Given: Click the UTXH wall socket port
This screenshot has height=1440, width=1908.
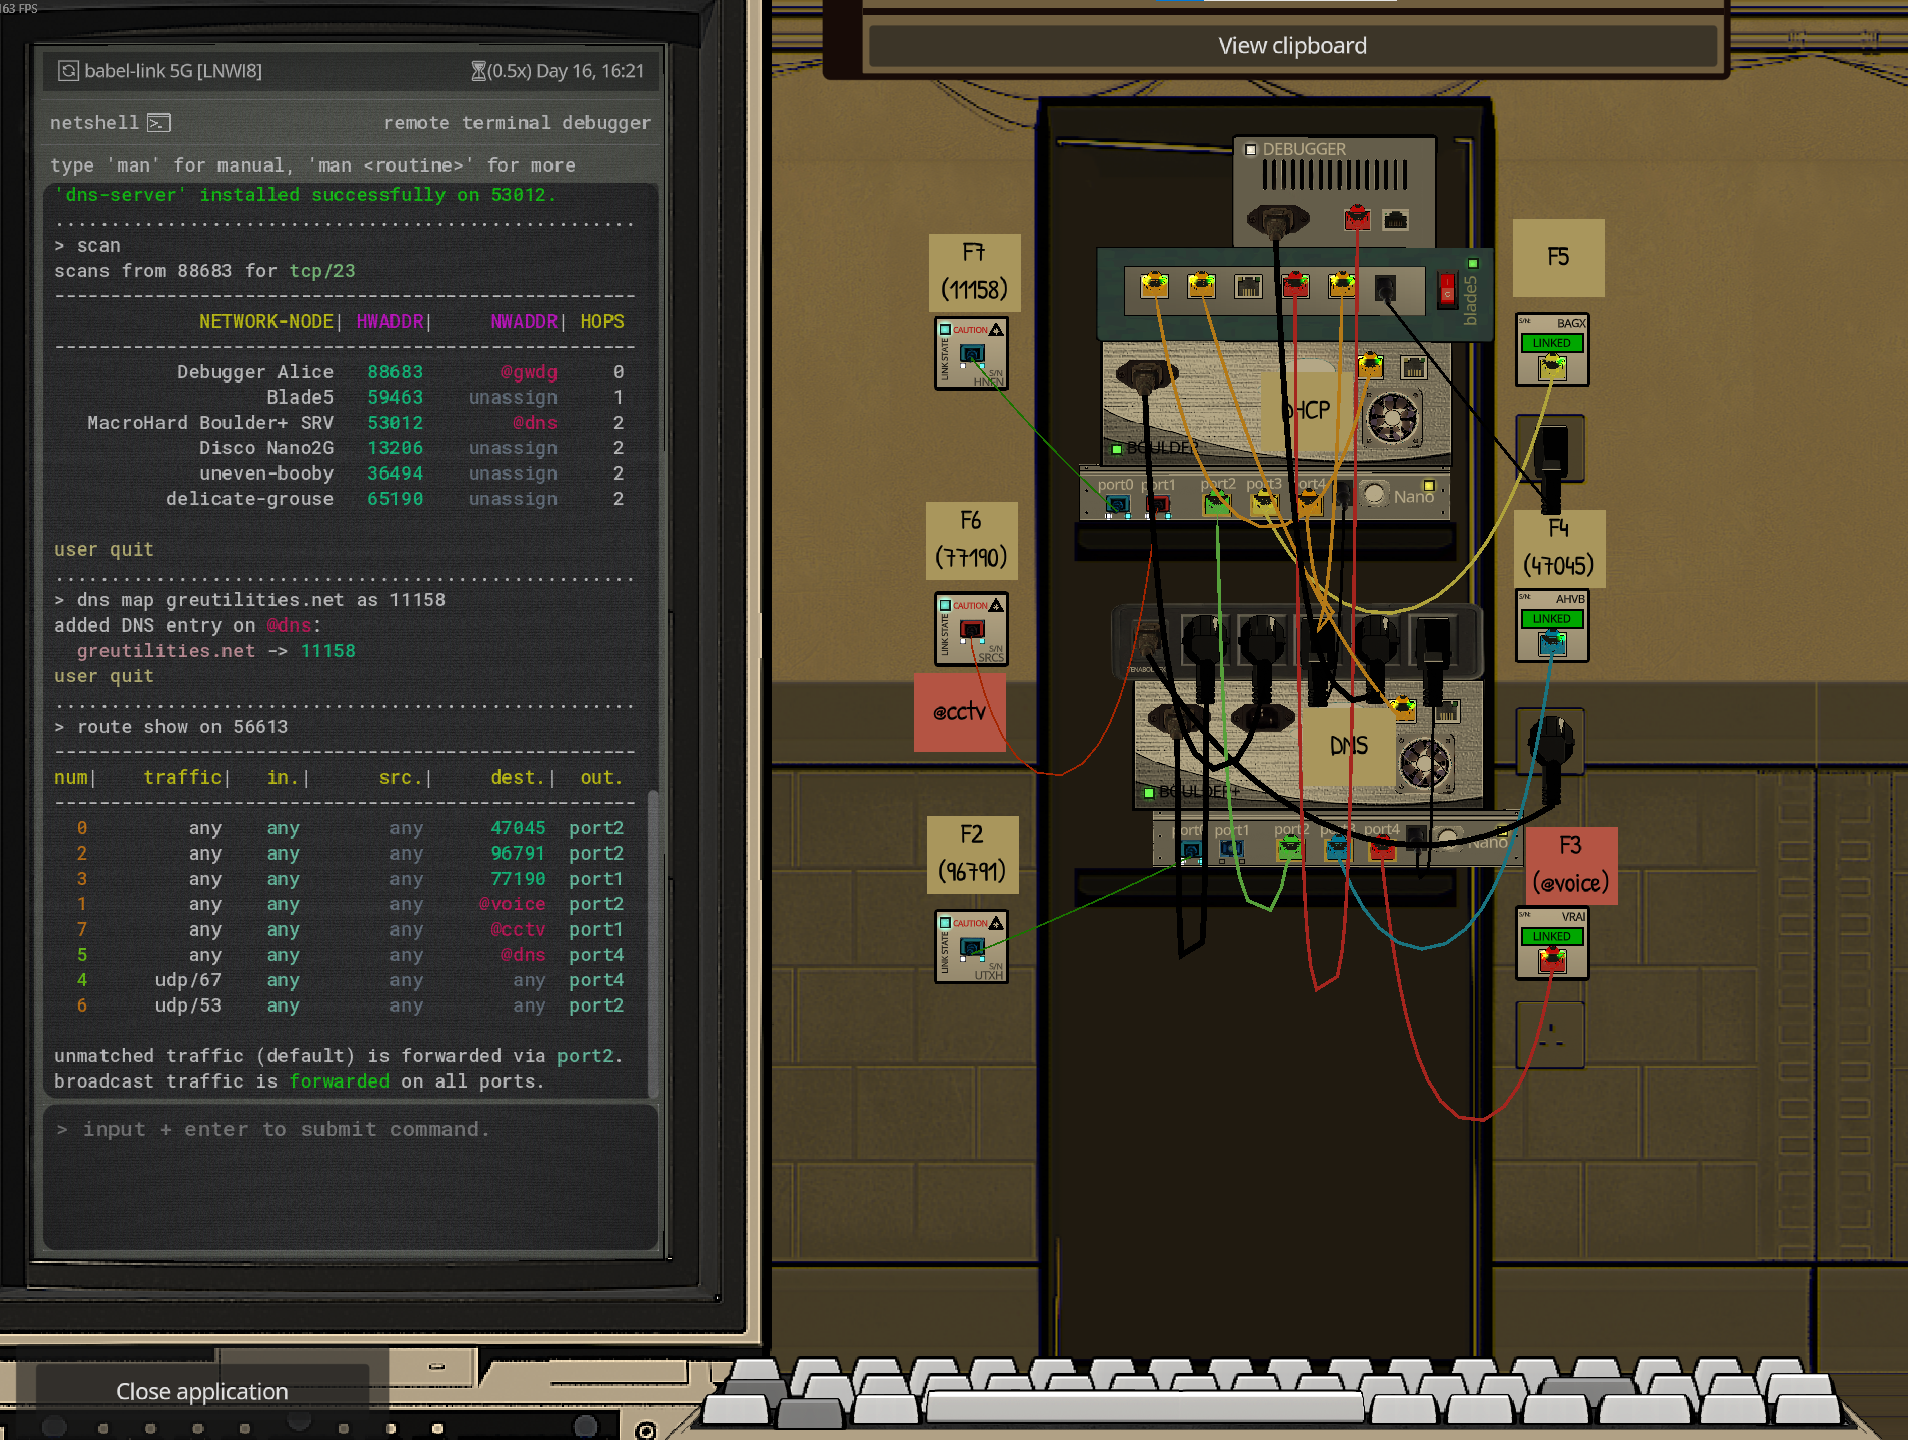Looking at the screenshot, I should click(972, 948).
